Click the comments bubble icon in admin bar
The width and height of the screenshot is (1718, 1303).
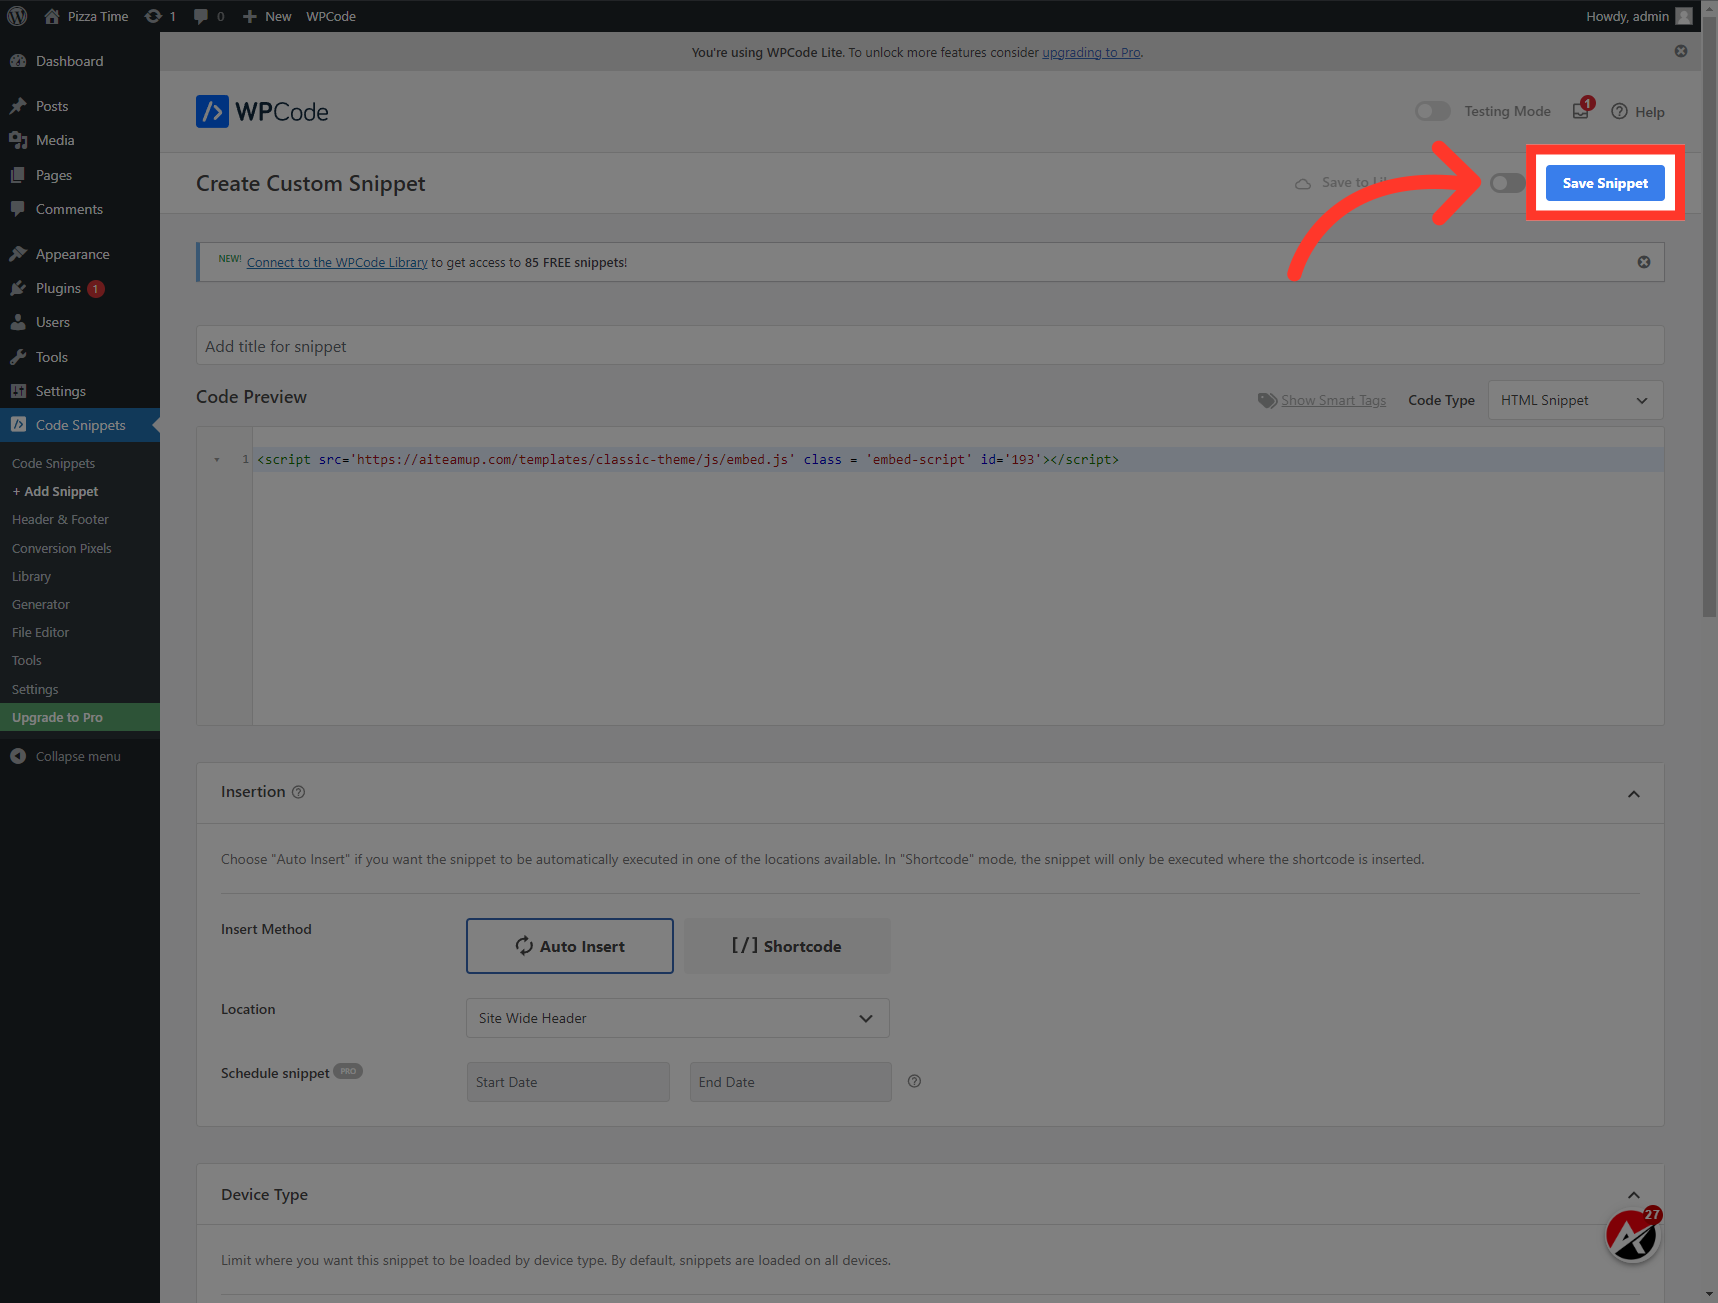pyautogui.click(x=201, y=16)
